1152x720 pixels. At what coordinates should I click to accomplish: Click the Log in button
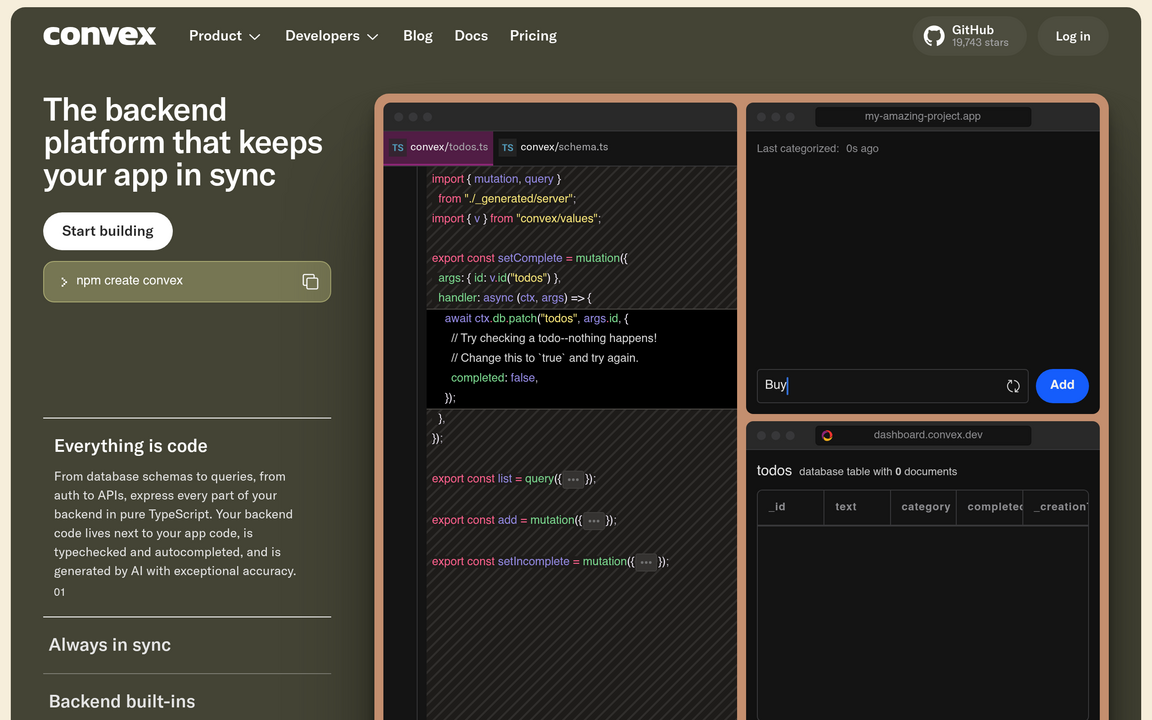coord(1072,35)
